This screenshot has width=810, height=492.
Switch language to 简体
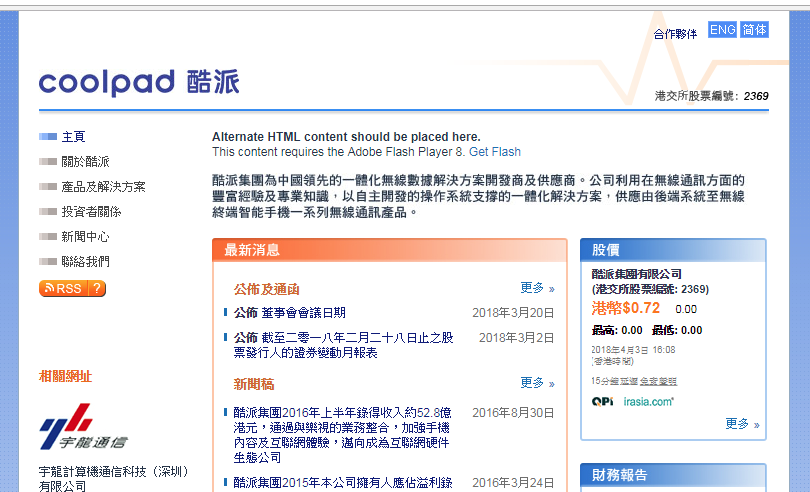click(755, 30)
